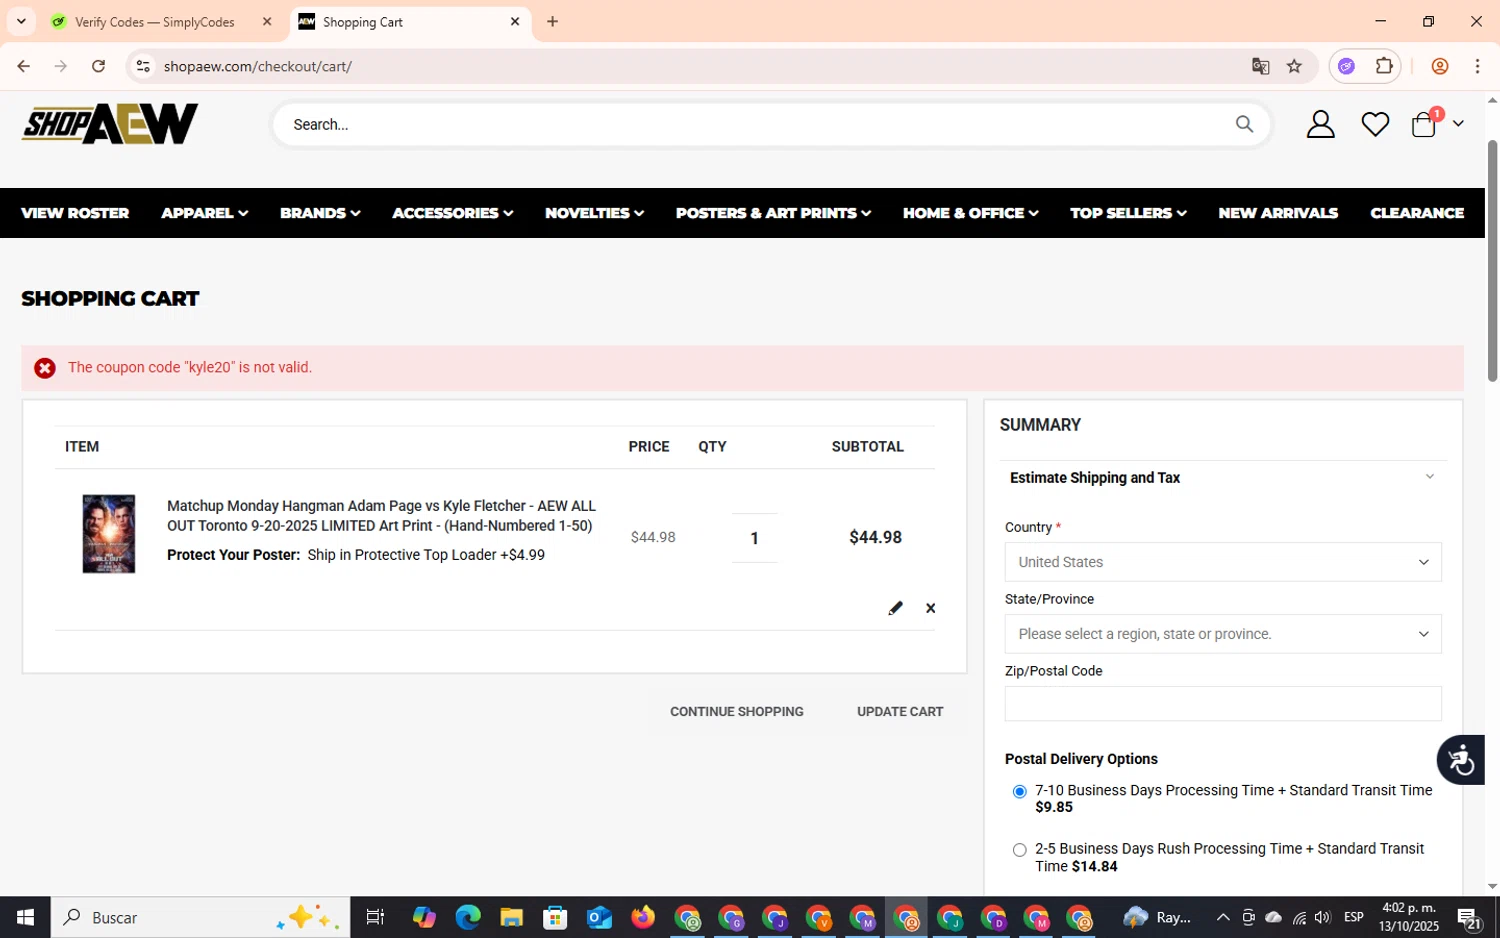
Task: Open File Explorer from taskbar
Action: [x=511, y=917]
